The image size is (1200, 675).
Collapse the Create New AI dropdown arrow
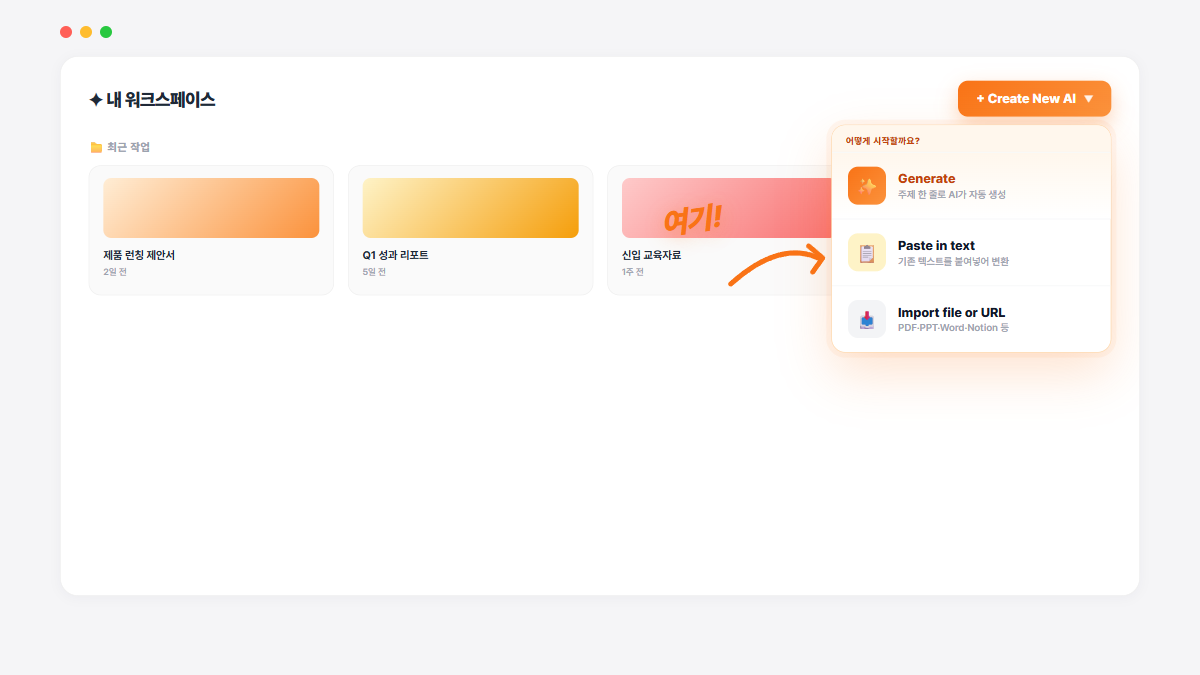1088,99
